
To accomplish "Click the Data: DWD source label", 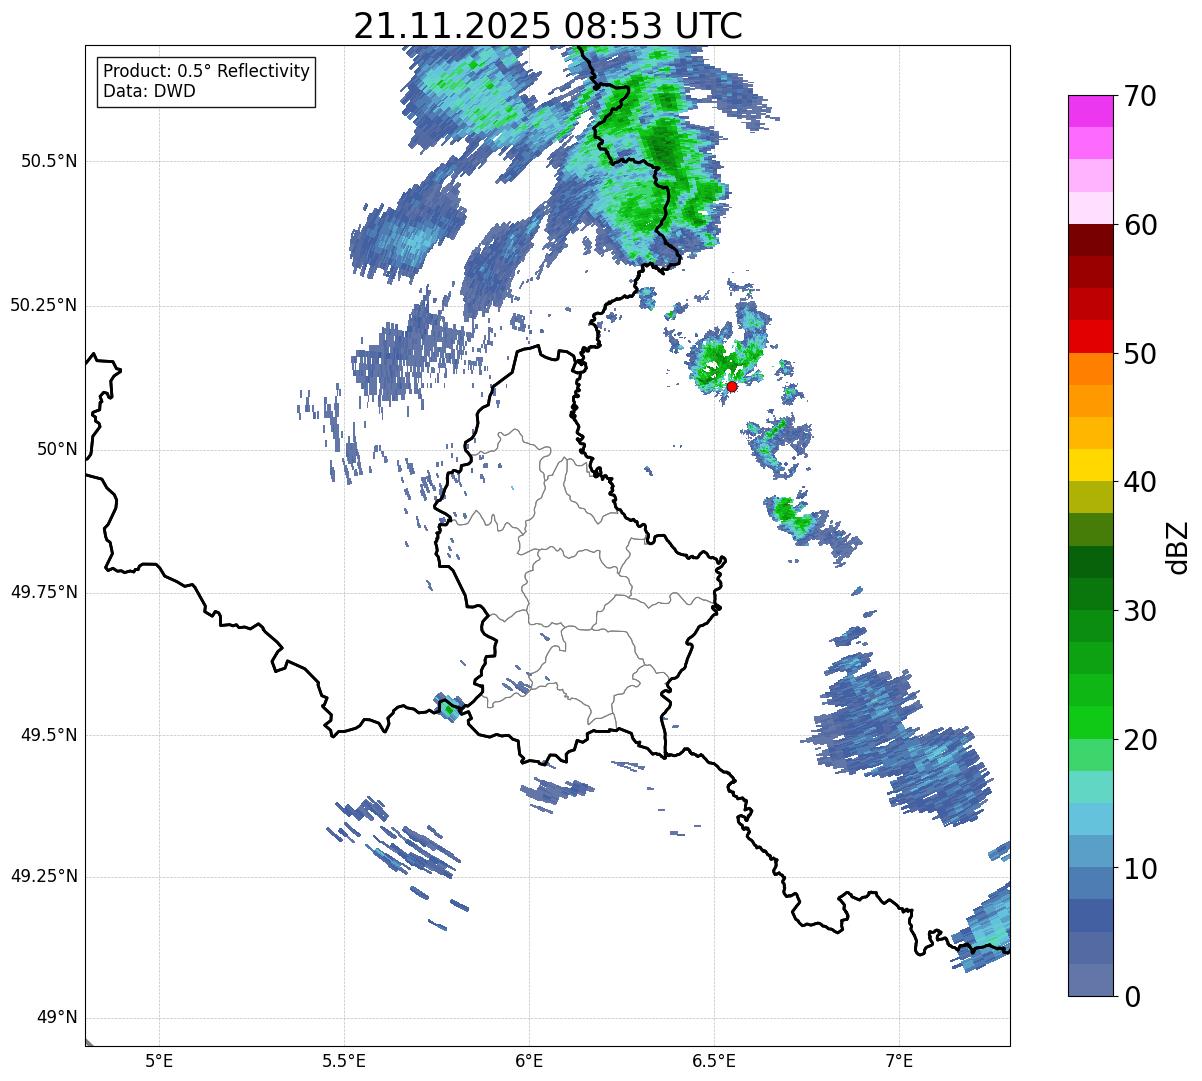I will point(149,92).
